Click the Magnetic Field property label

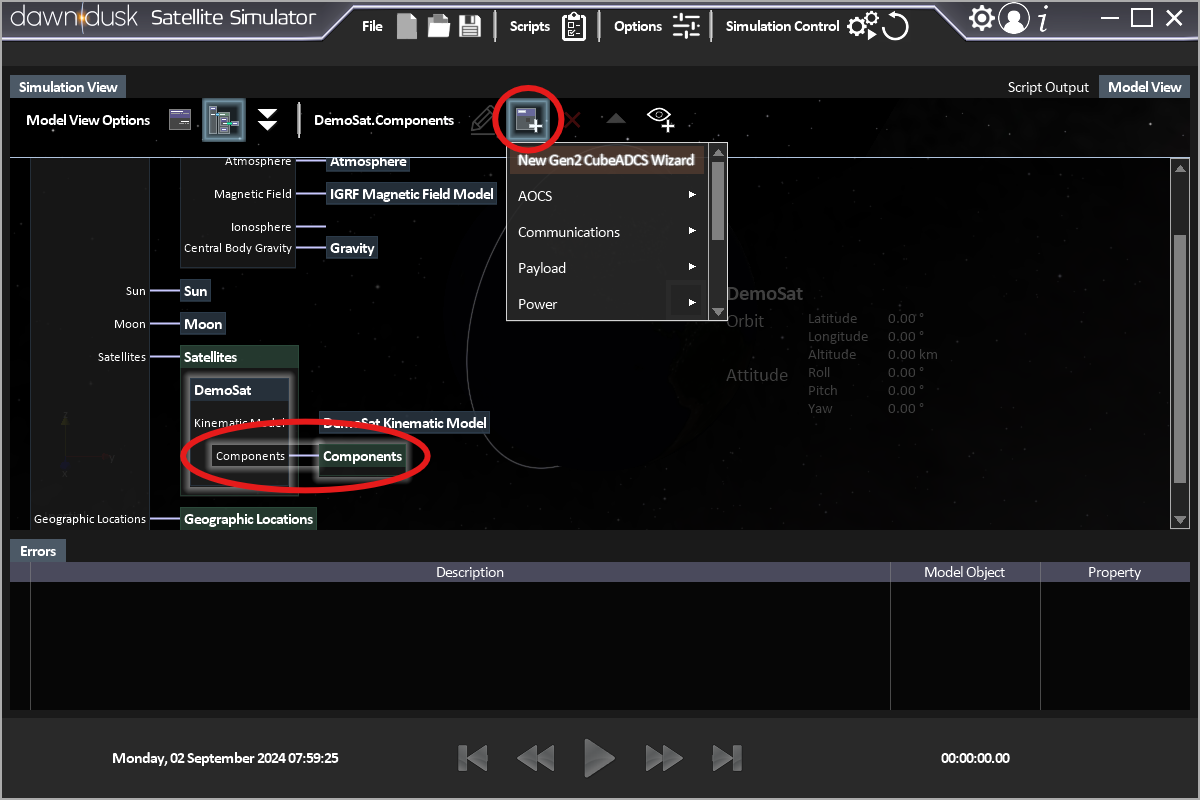253,194
